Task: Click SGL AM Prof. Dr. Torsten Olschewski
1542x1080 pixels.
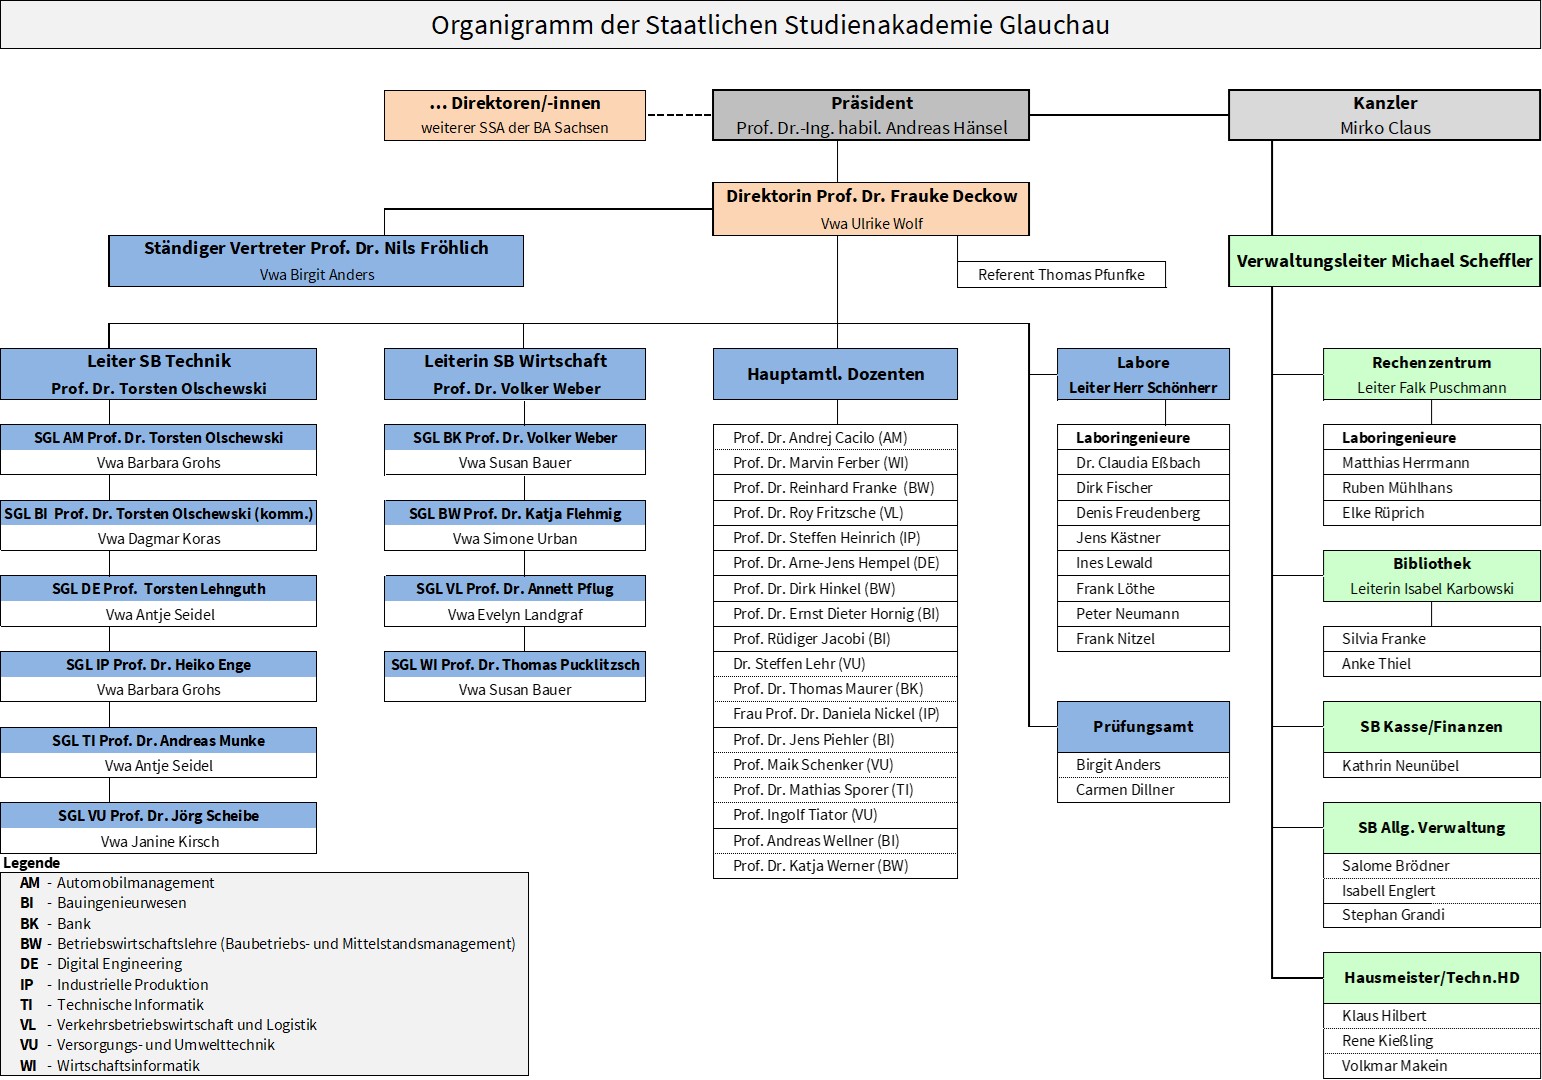Action: (159, 437)
